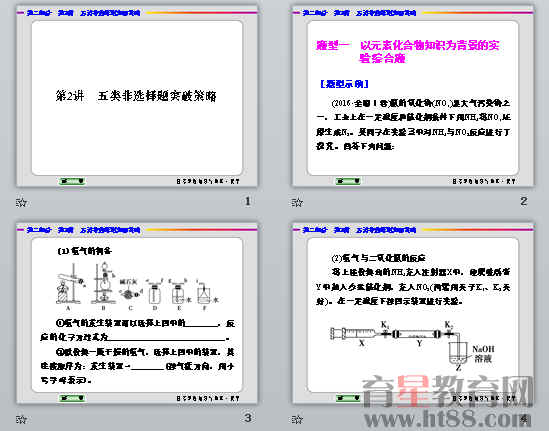Click the green footer button on slide 4
Viewport: 549px width, 431px height.
pyautogui.click(x=348, y=398)
